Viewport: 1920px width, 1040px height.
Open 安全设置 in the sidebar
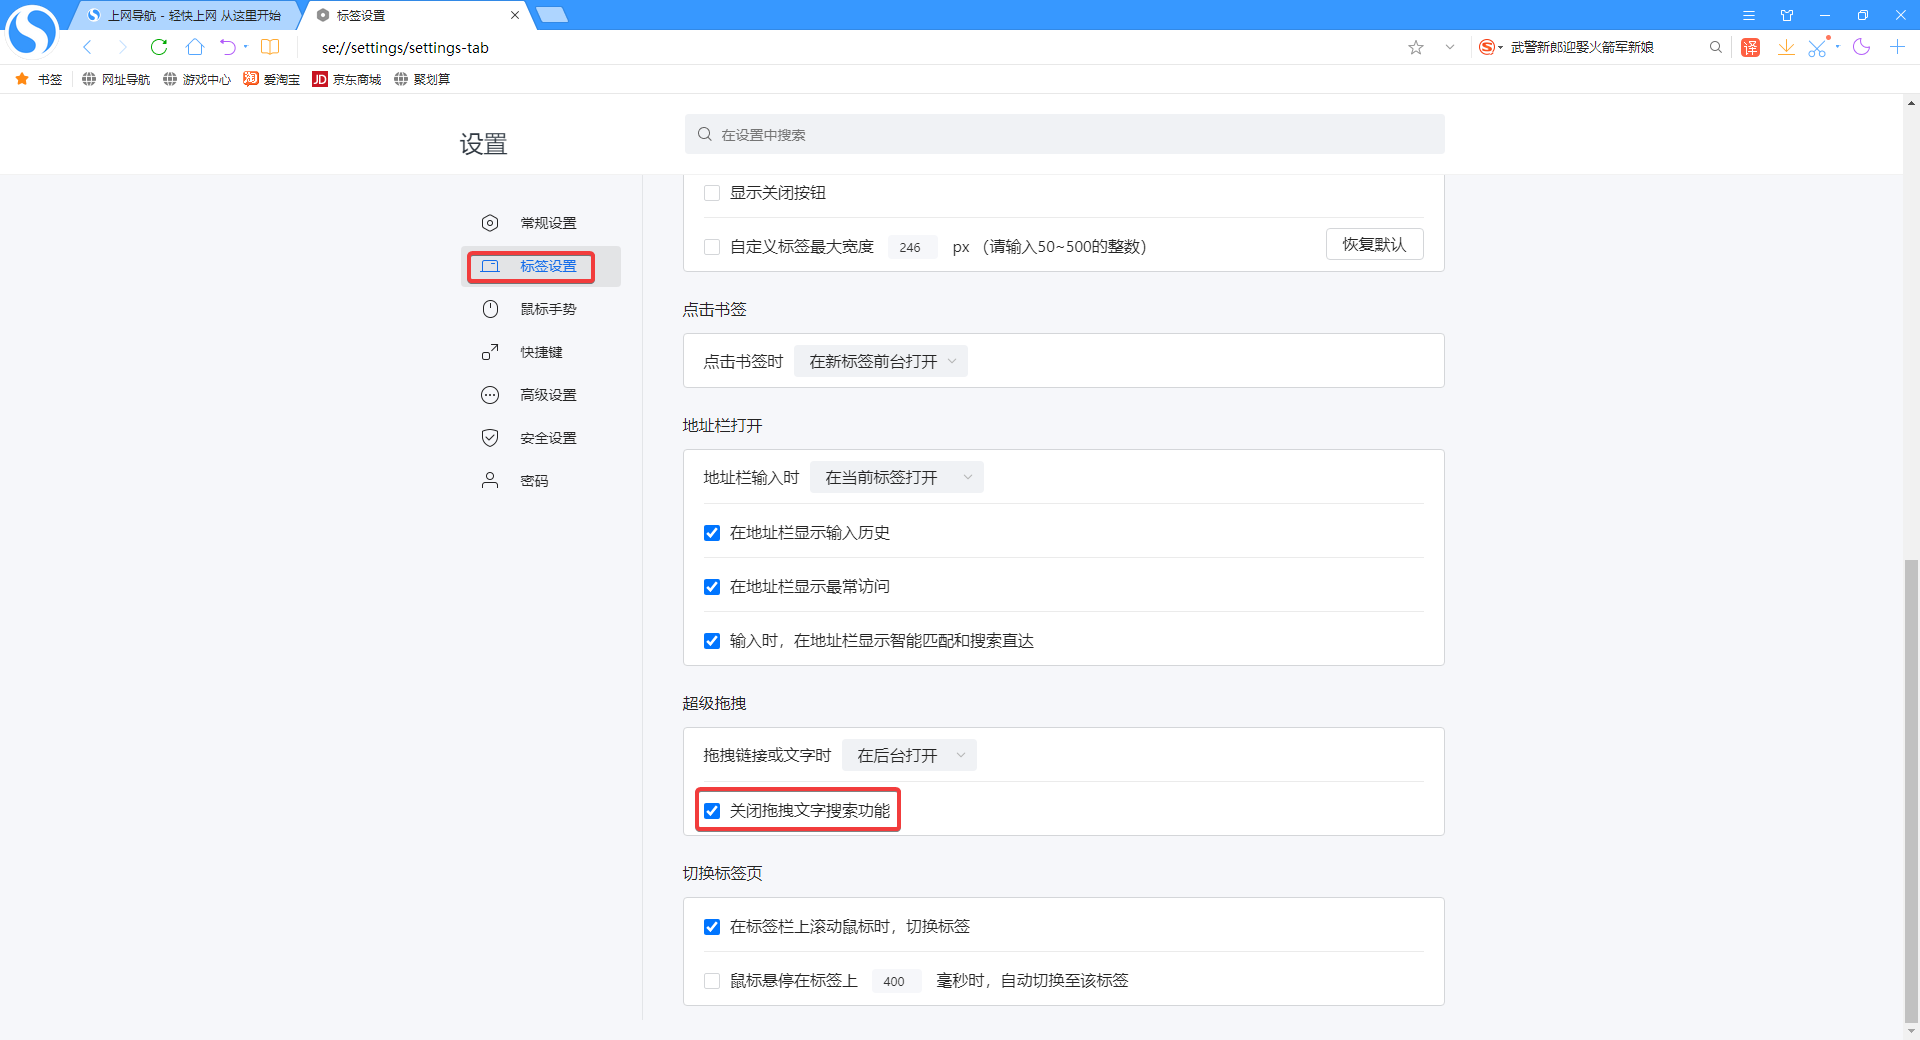540,438
